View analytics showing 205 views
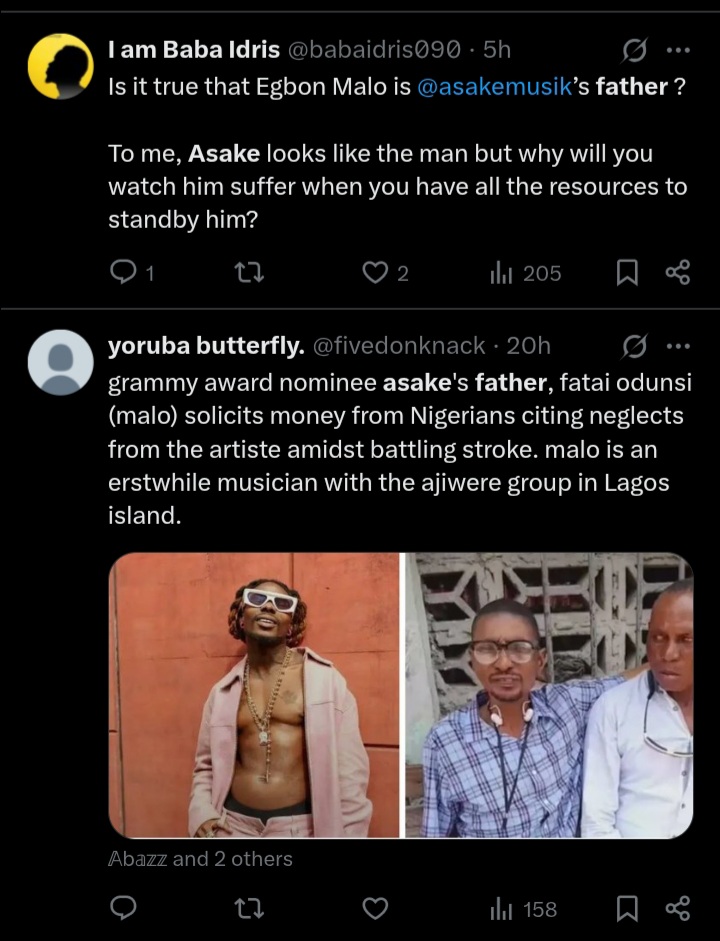Image resolution: width=720 pixels, height=941 pixels. [x=526, y=273]
